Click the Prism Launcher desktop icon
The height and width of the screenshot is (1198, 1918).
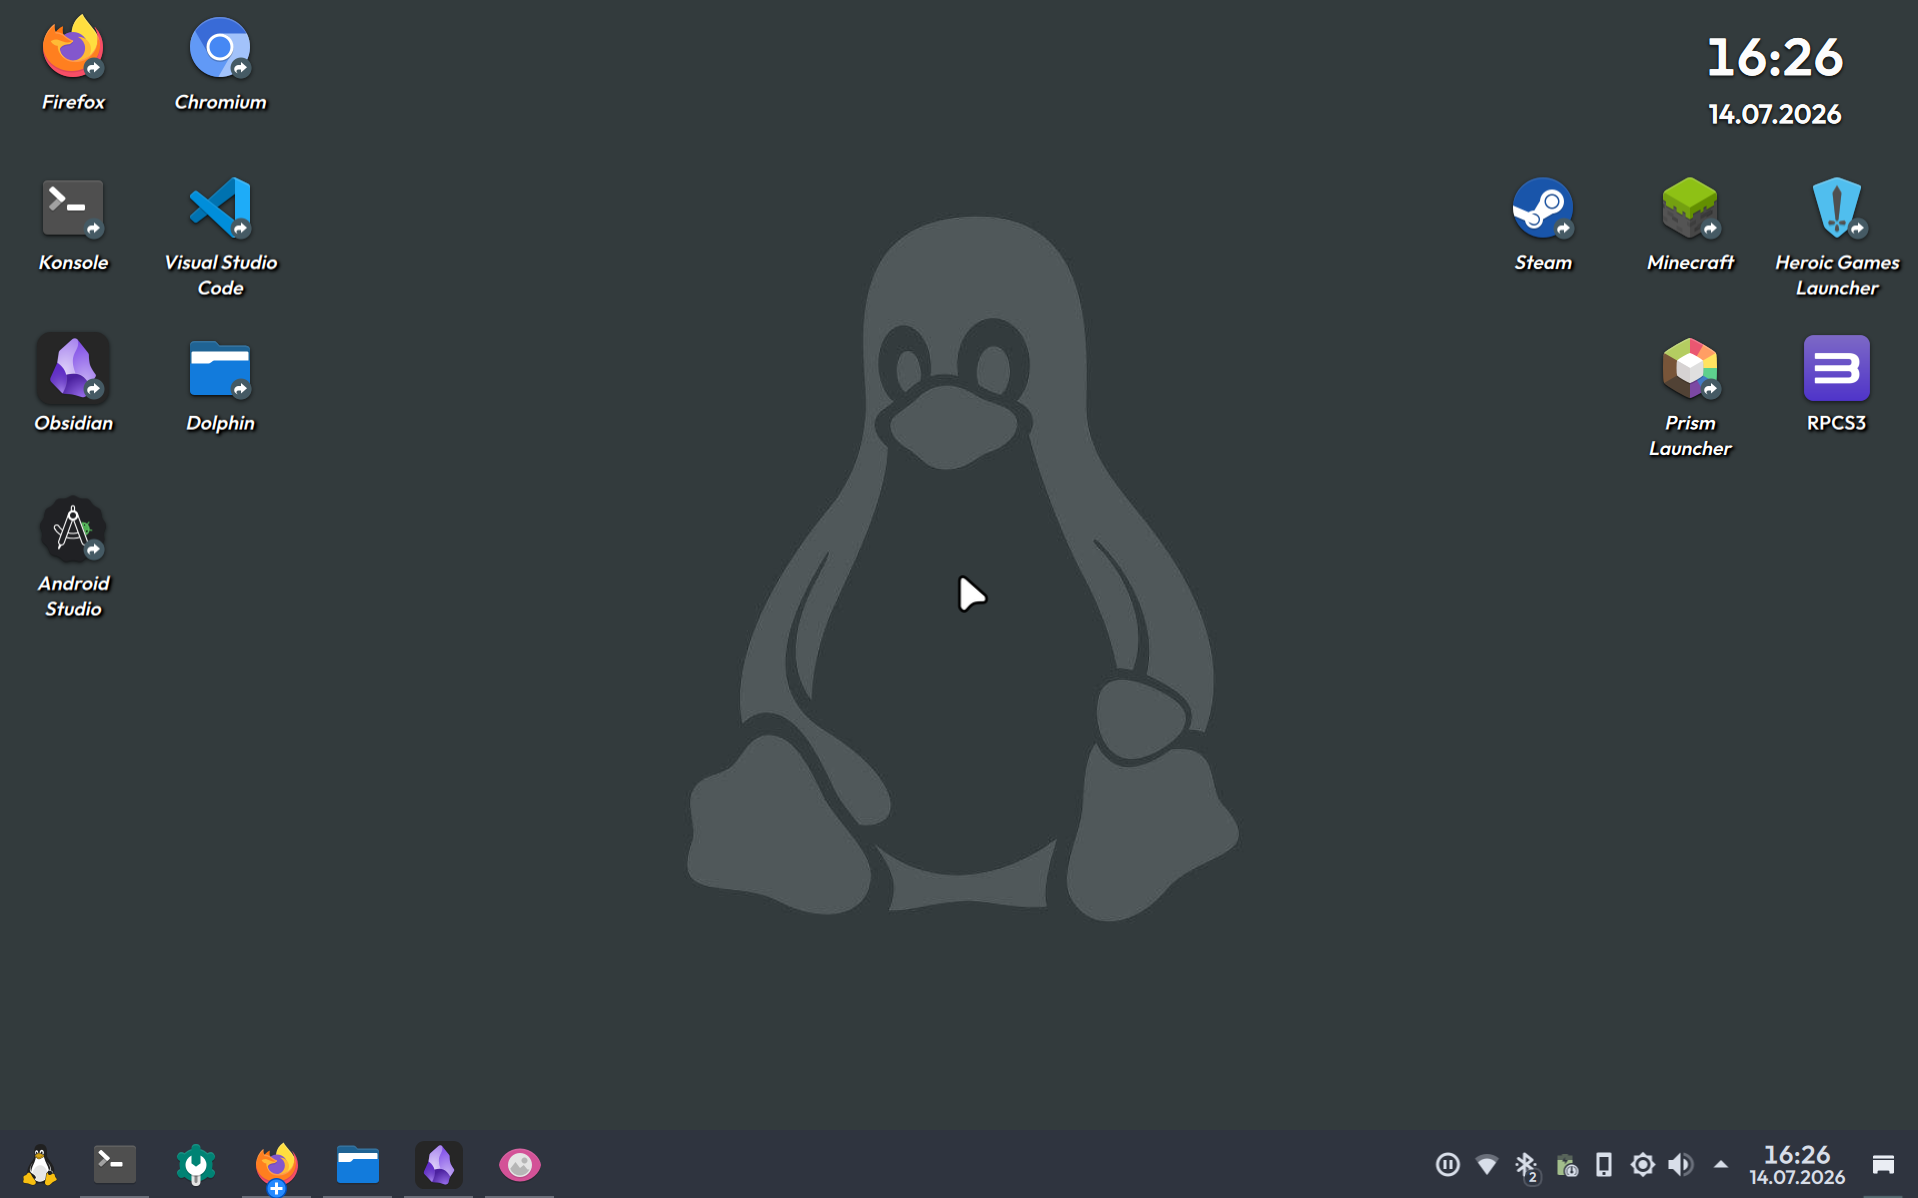tap(1689, 397)
